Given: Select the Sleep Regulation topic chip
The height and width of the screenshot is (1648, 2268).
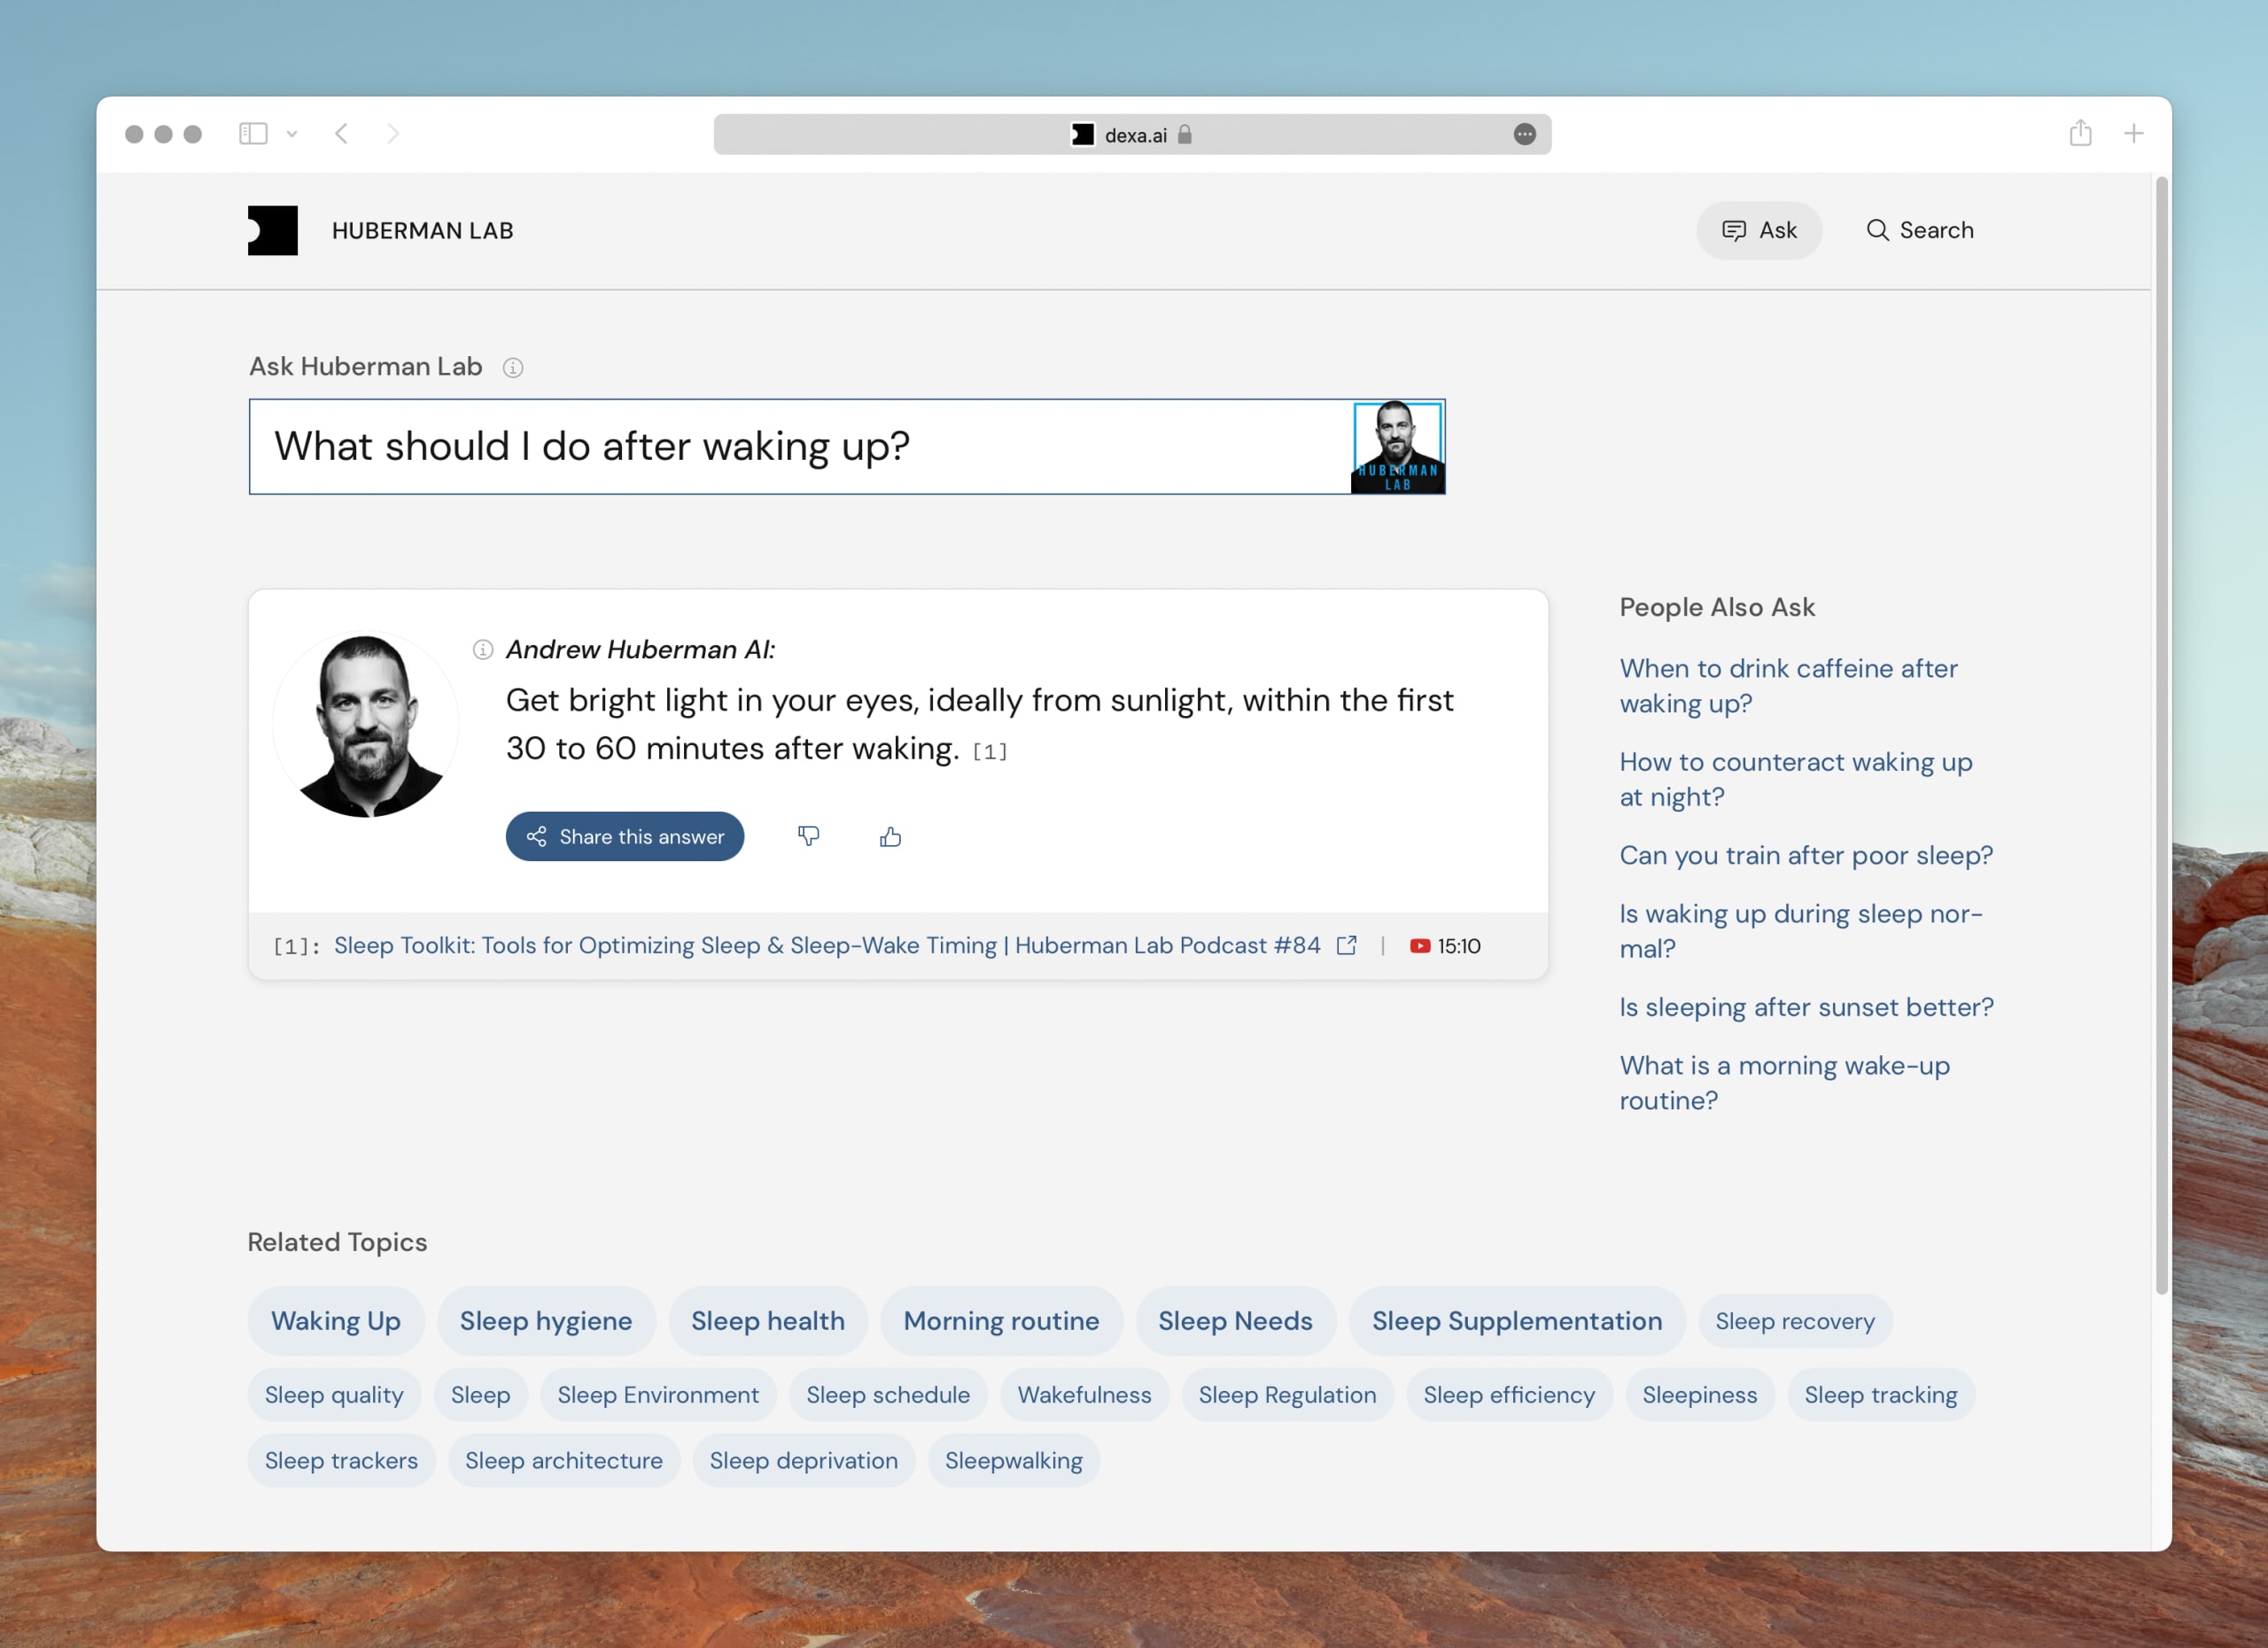Looking at the screenshot, I should point(1287,1394).
